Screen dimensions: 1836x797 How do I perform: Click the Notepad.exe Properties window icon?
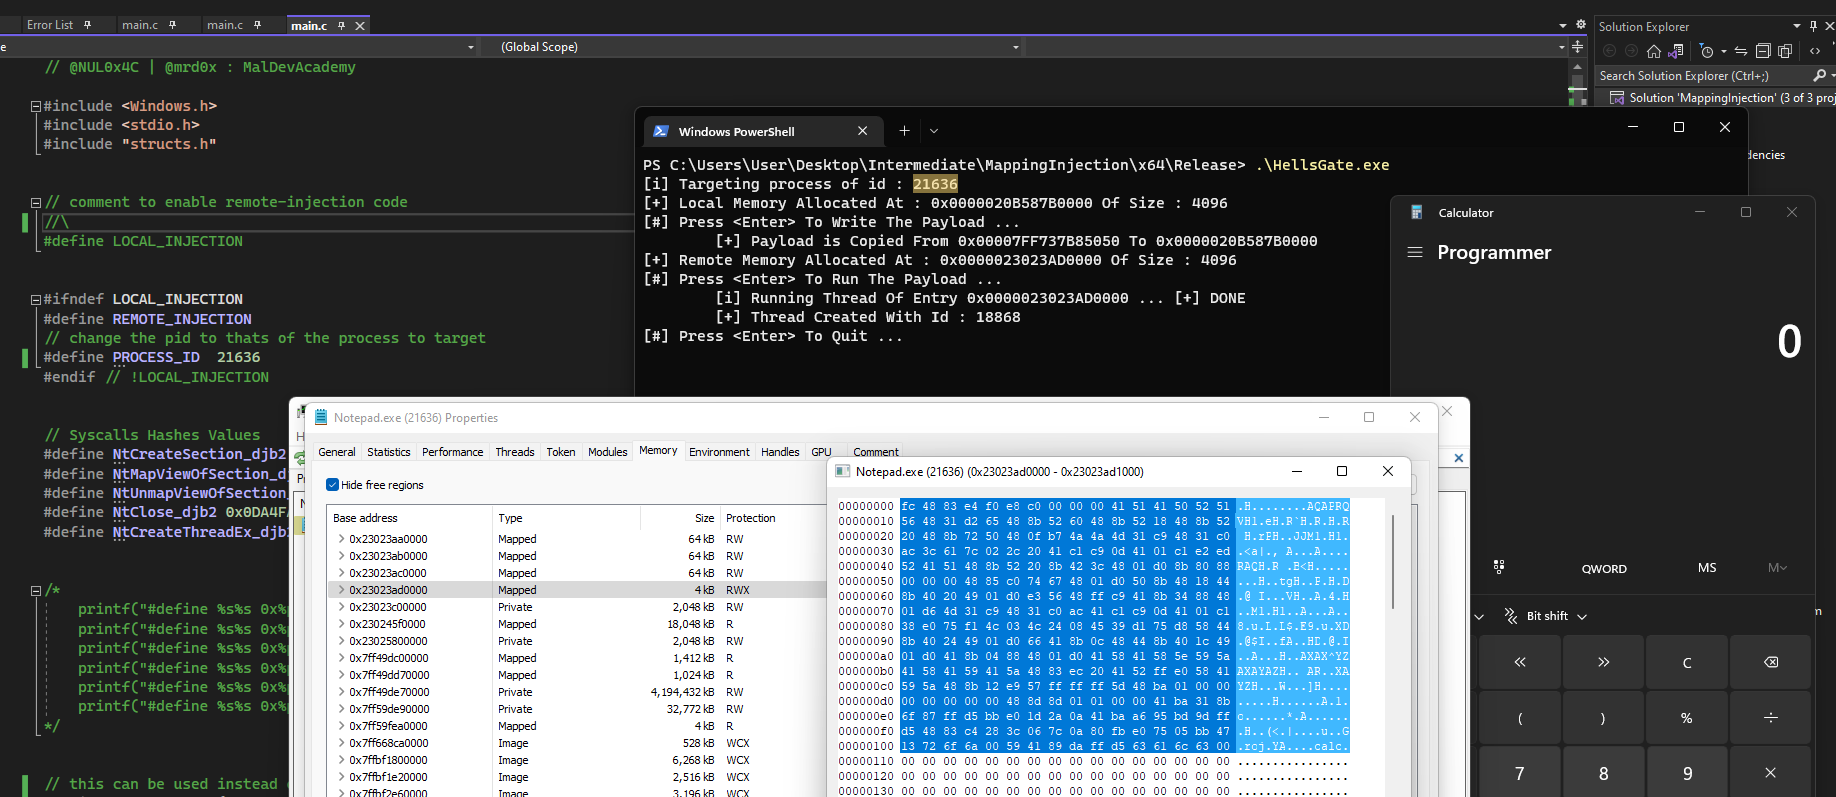click(x=321, y=418)
